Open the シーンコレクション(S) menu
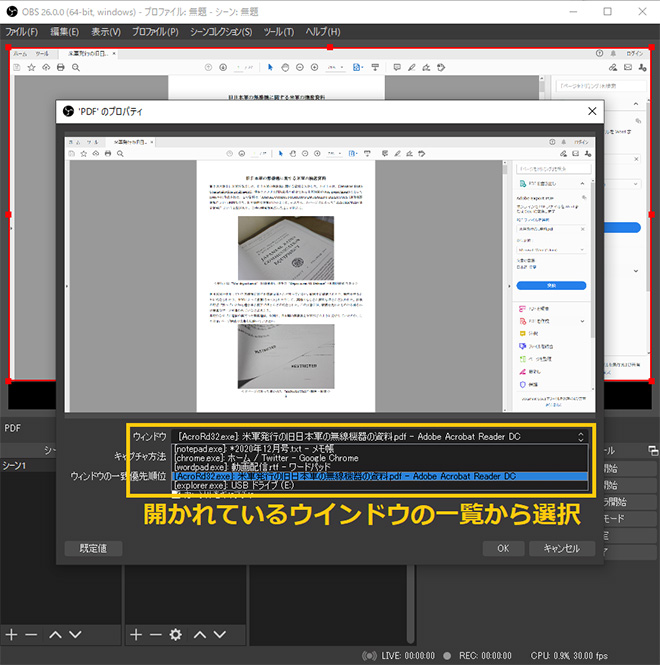 pyautogui.click(x=221, y=32)
